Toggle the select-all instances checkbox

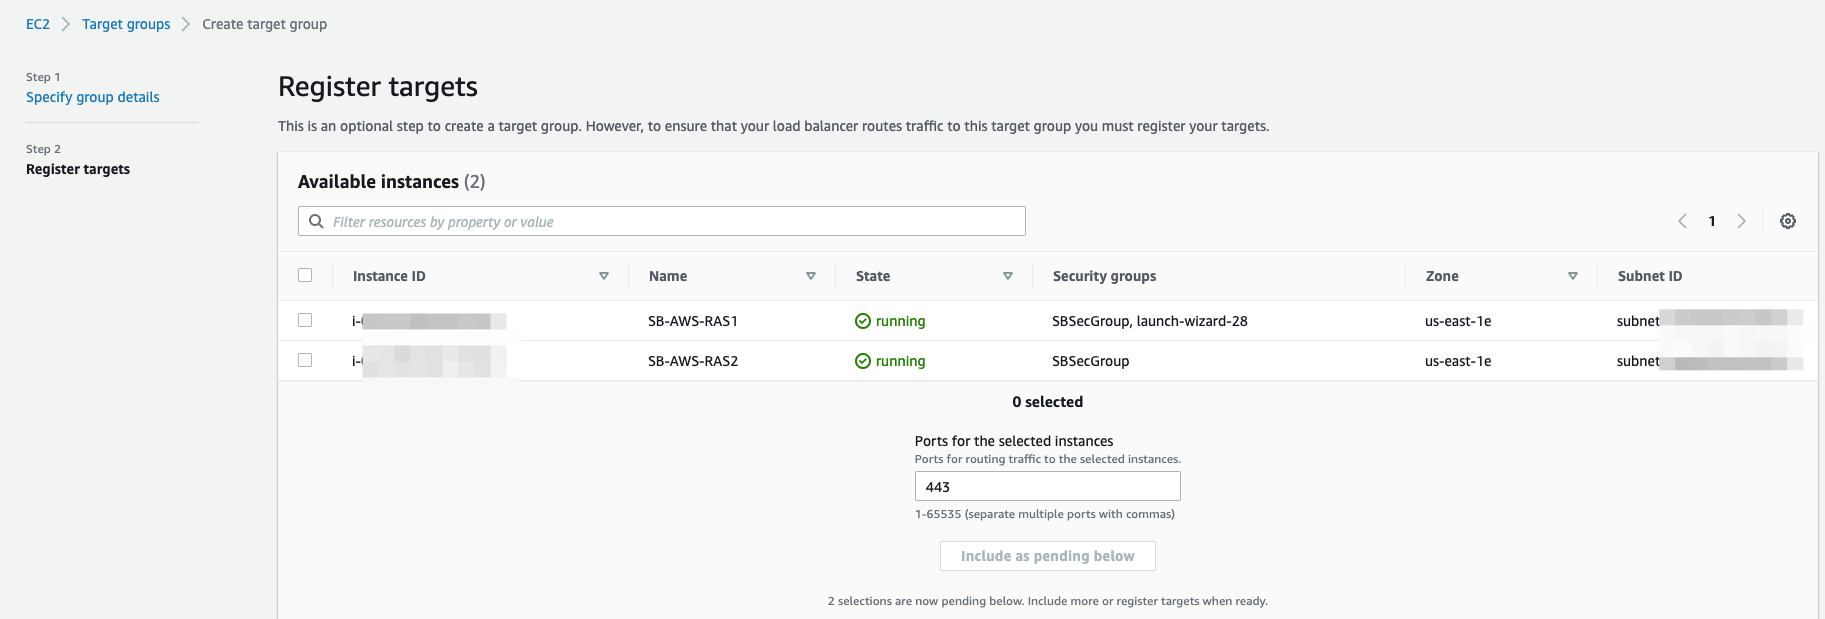click(x=305, y=275)
